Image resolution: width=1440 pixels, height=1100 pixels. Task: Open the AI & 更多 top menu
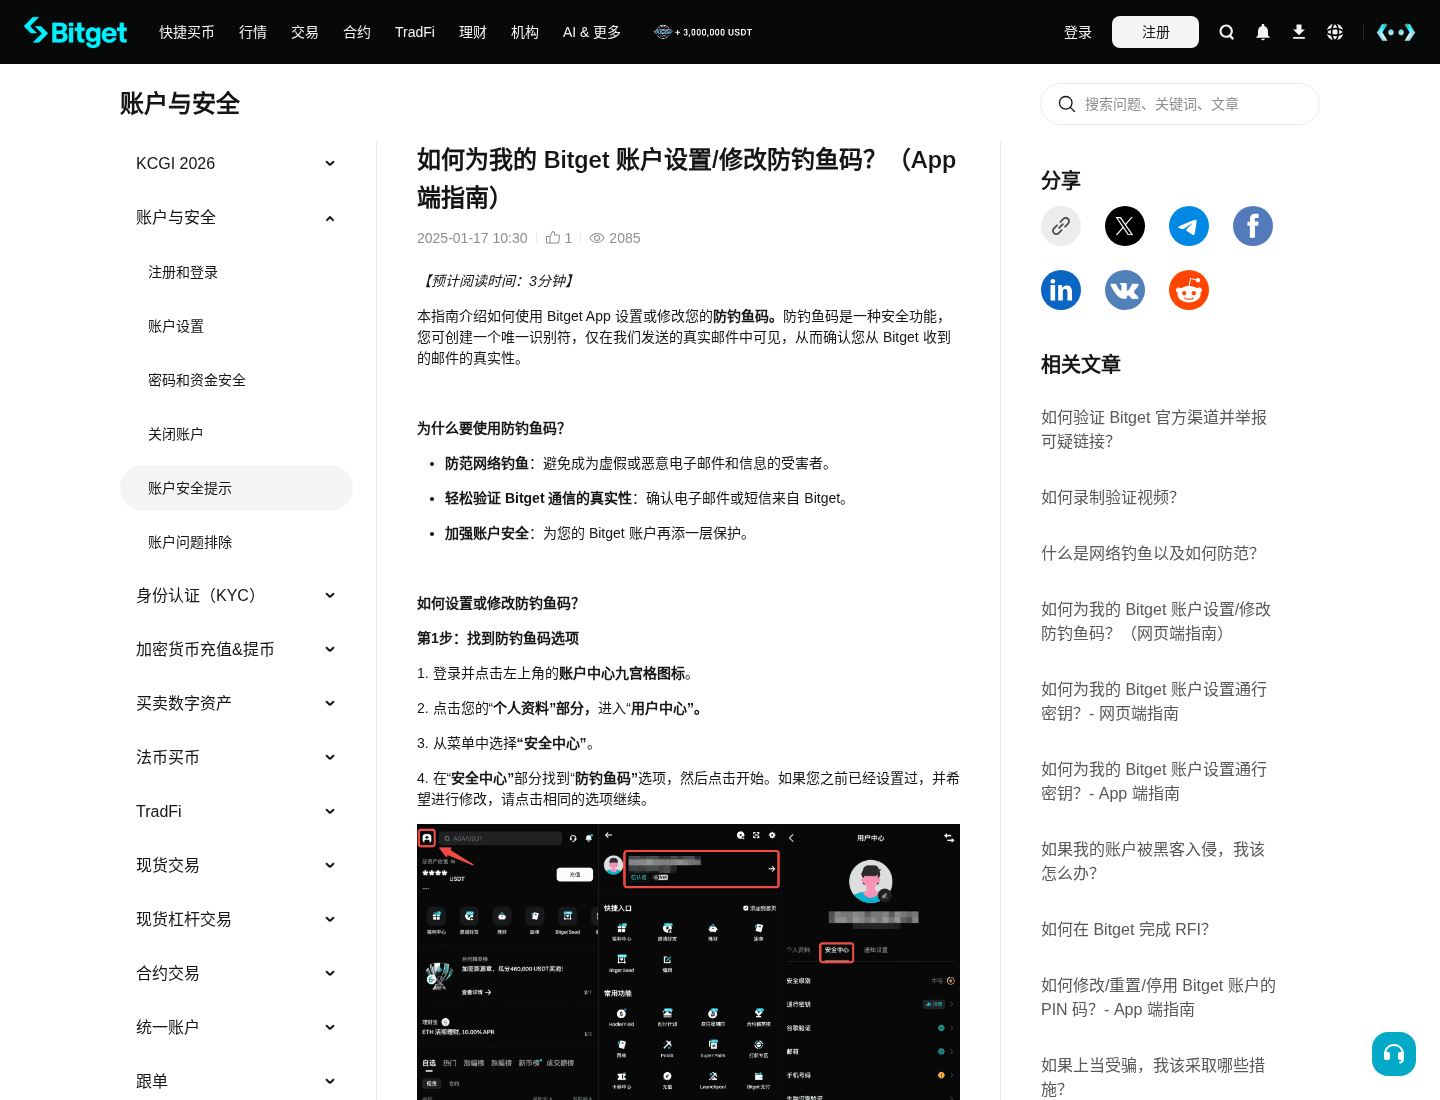coord(592,32)
